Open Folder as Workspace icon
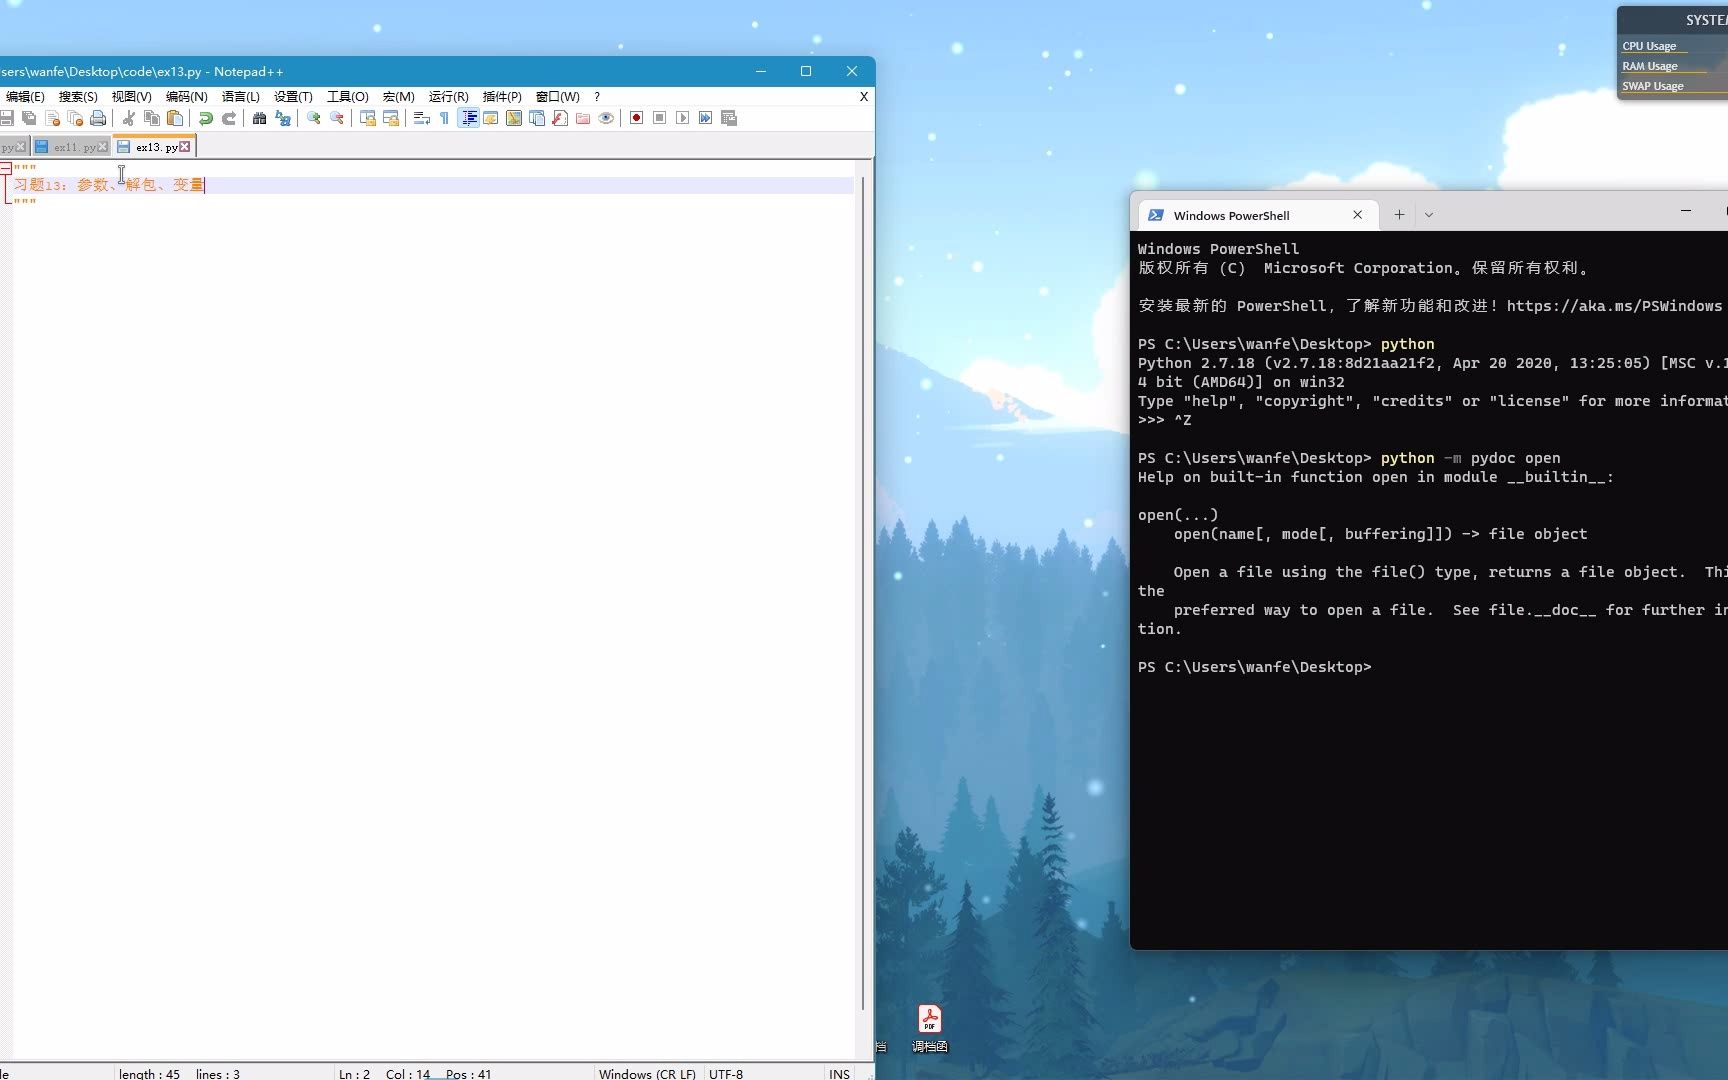The width and height of the screenshot is (1728, 1080). [x=583, y=118]
